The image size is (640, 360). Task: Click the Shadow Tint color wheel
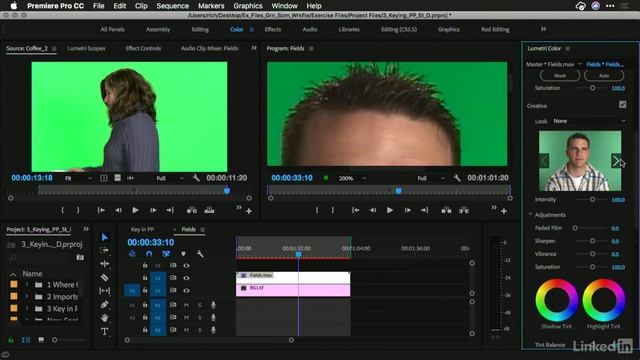coord(557,300)
